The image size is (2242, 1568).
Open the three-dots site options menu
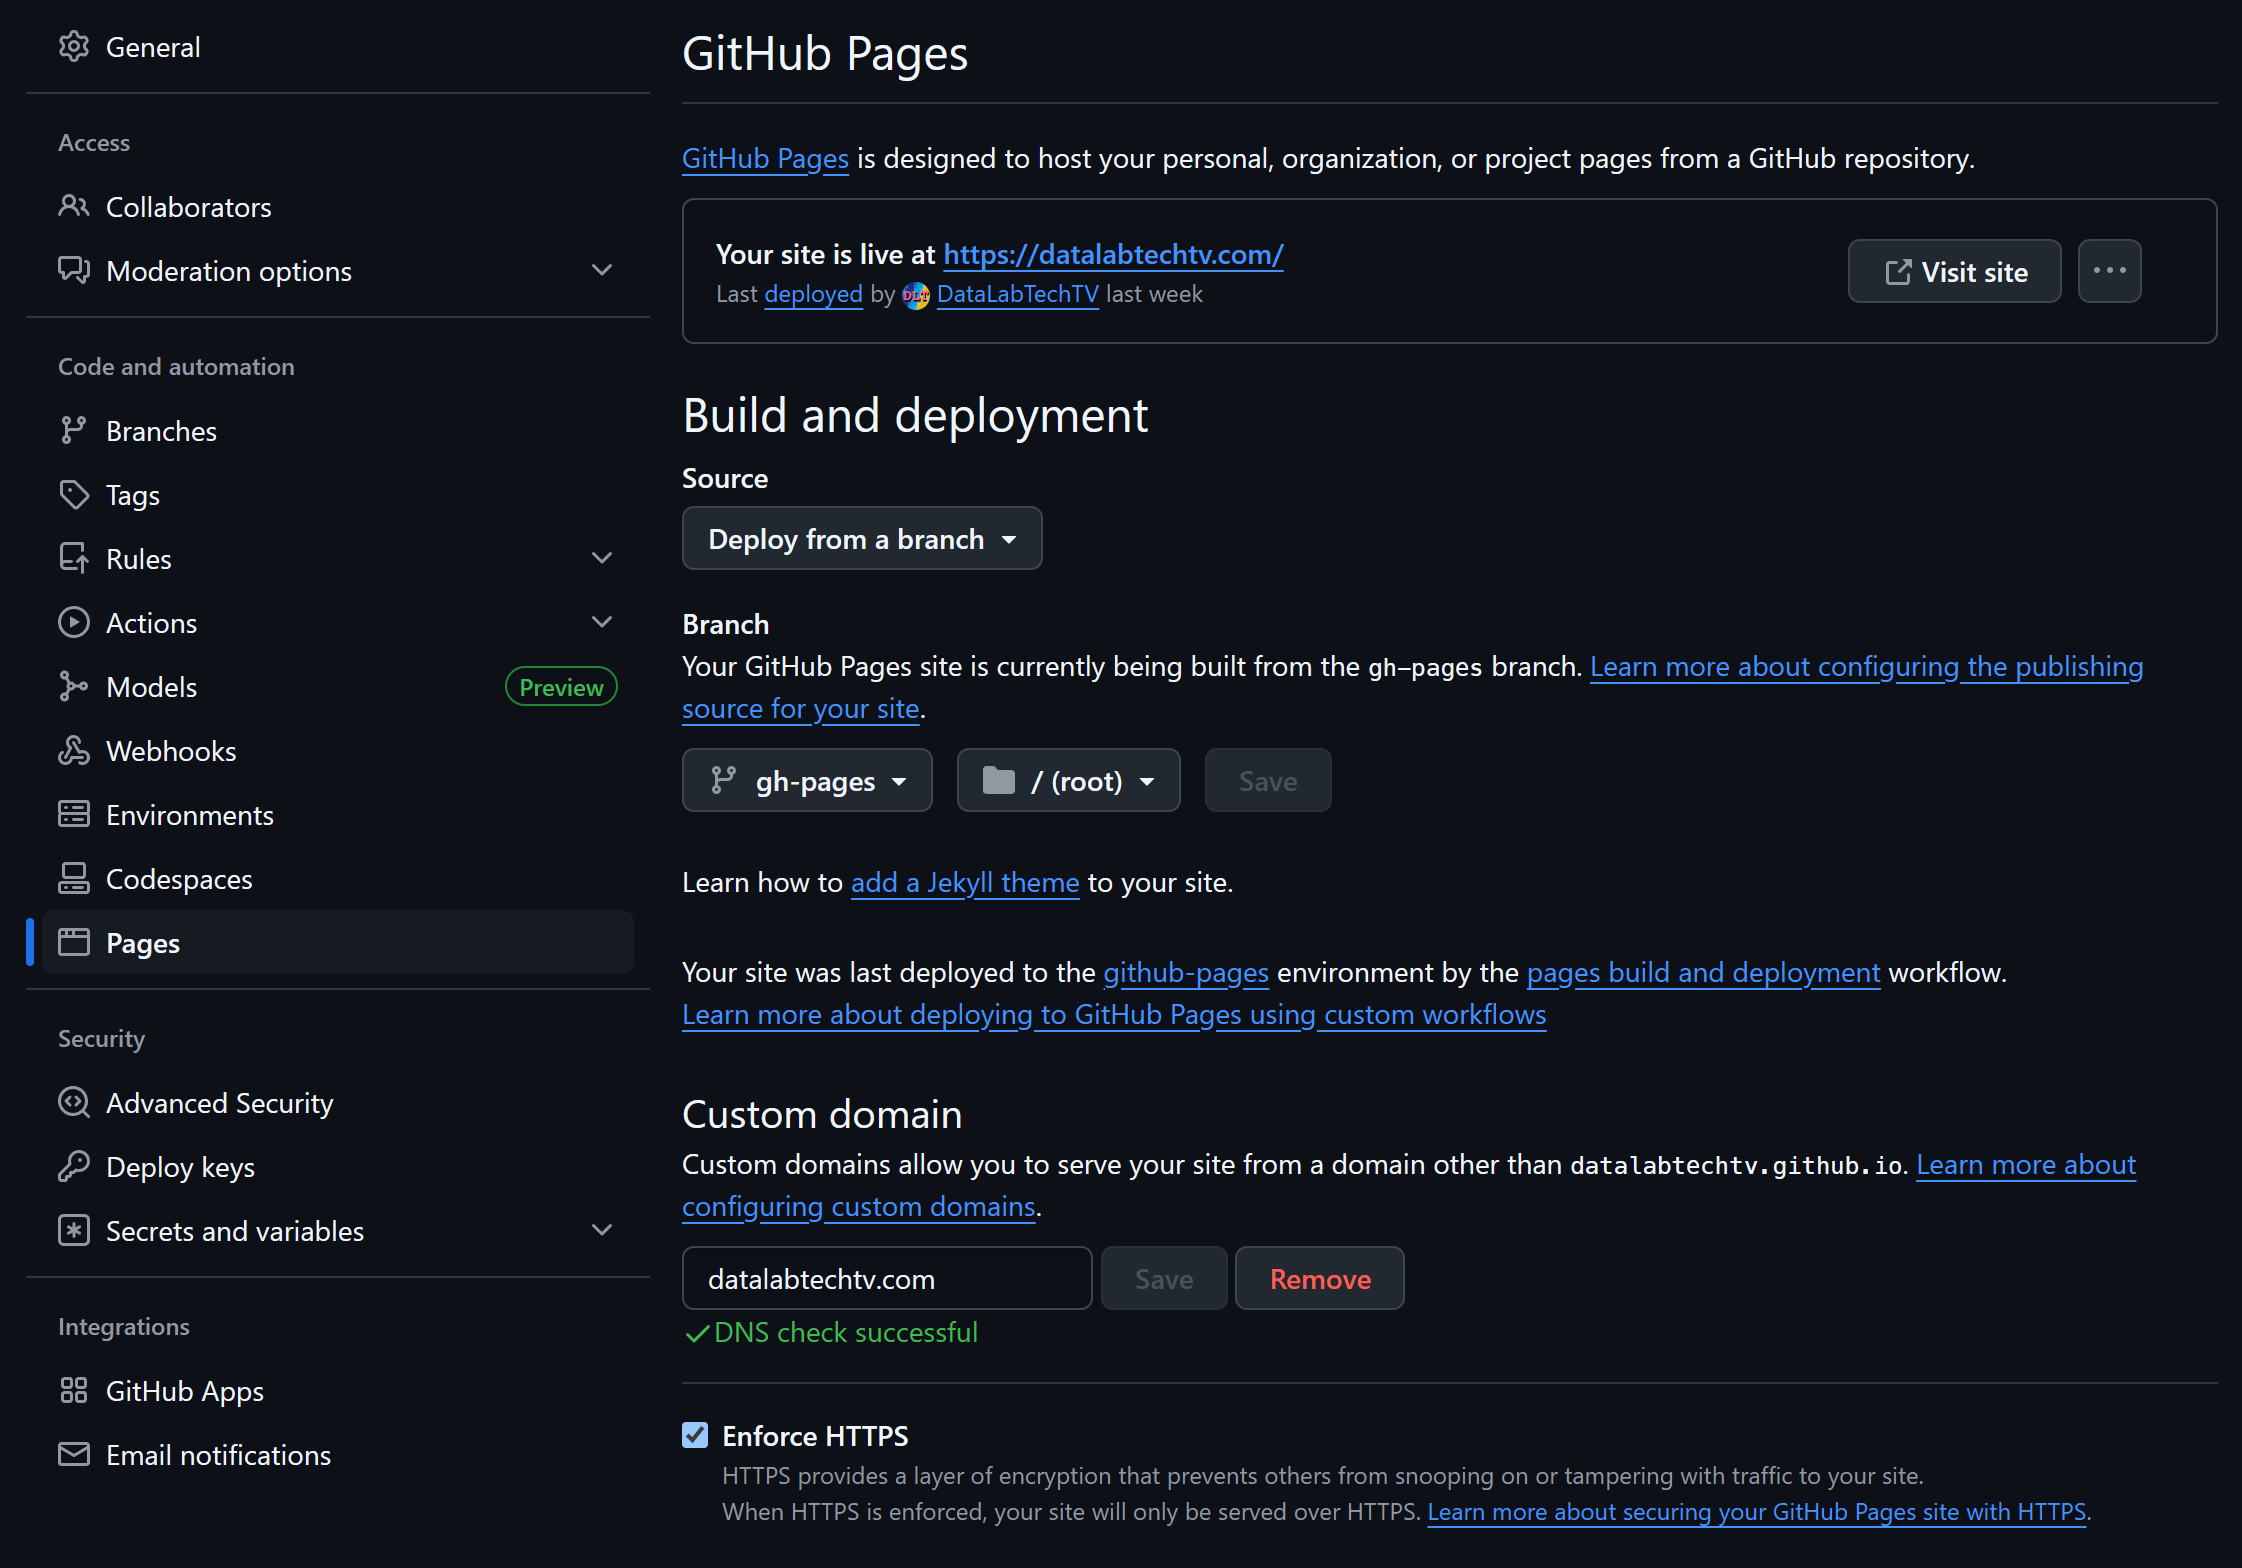click(x=2110, y=271)
